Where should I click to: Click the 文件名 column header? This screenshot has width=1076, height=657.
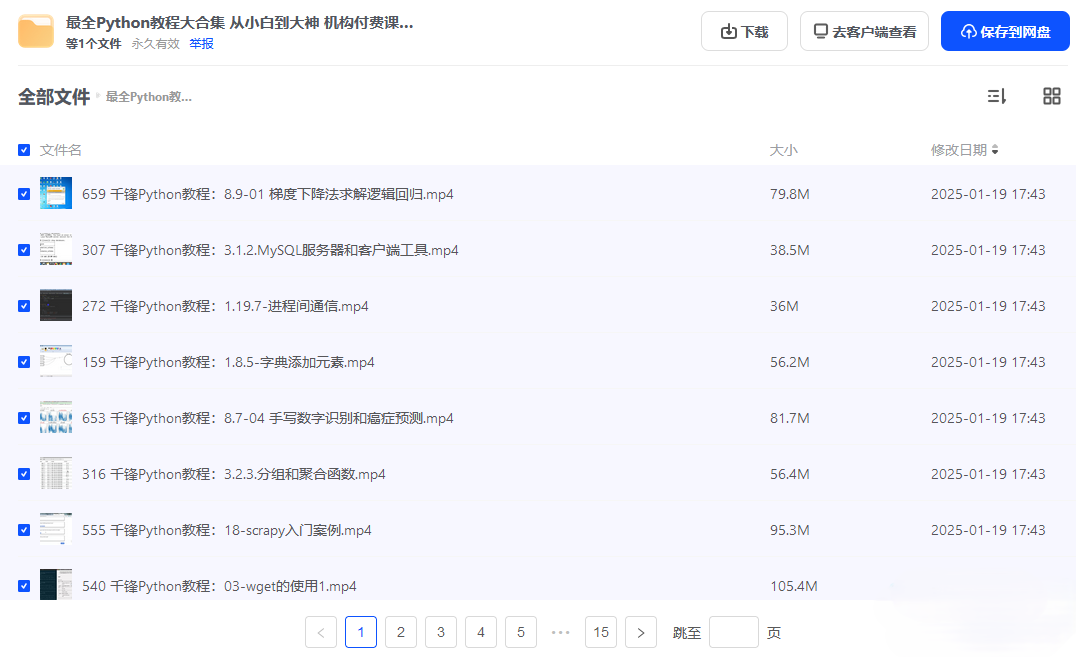[60, 150]
